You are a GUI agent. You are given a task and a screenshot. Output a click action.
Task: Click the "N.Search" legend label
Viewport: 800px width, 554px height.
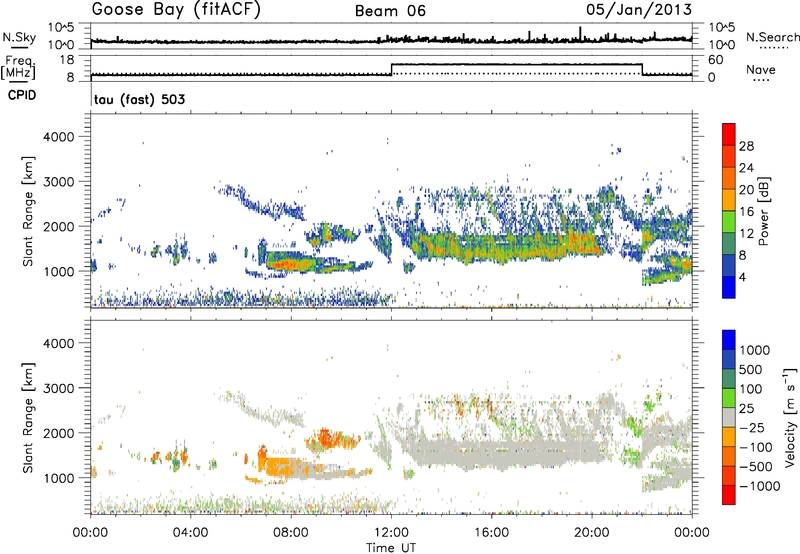pos(772,37)
